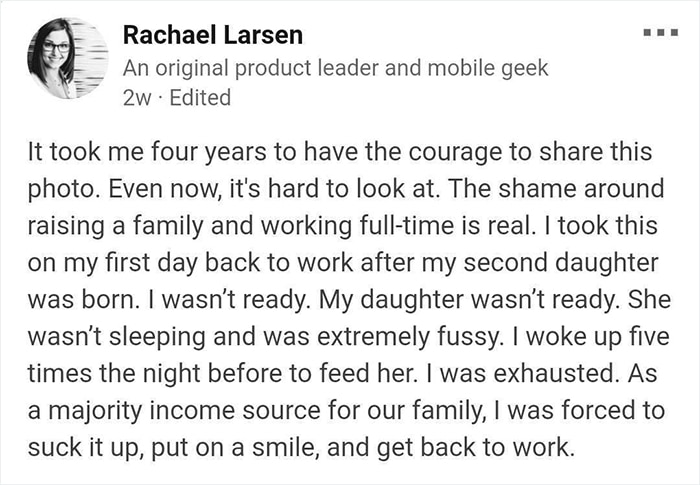Click the sentence 'My daughter wasn't ready.'
The height and width of the screenshot is (485, 700).
(x=469, y=300)
